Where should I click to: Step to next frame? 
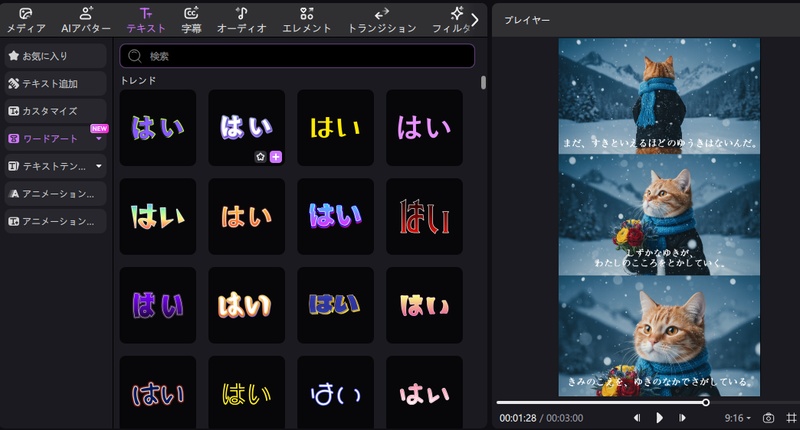point(682,418)
